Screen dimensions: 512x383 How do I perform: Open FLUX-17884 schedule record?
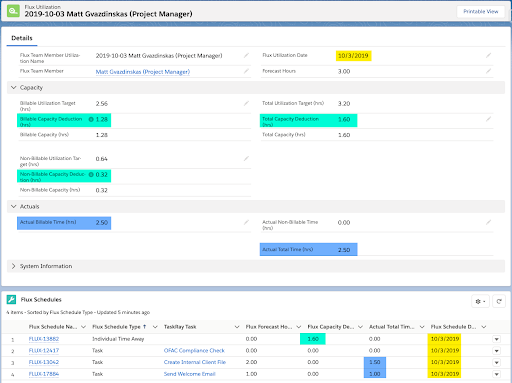tap(44, 374)
